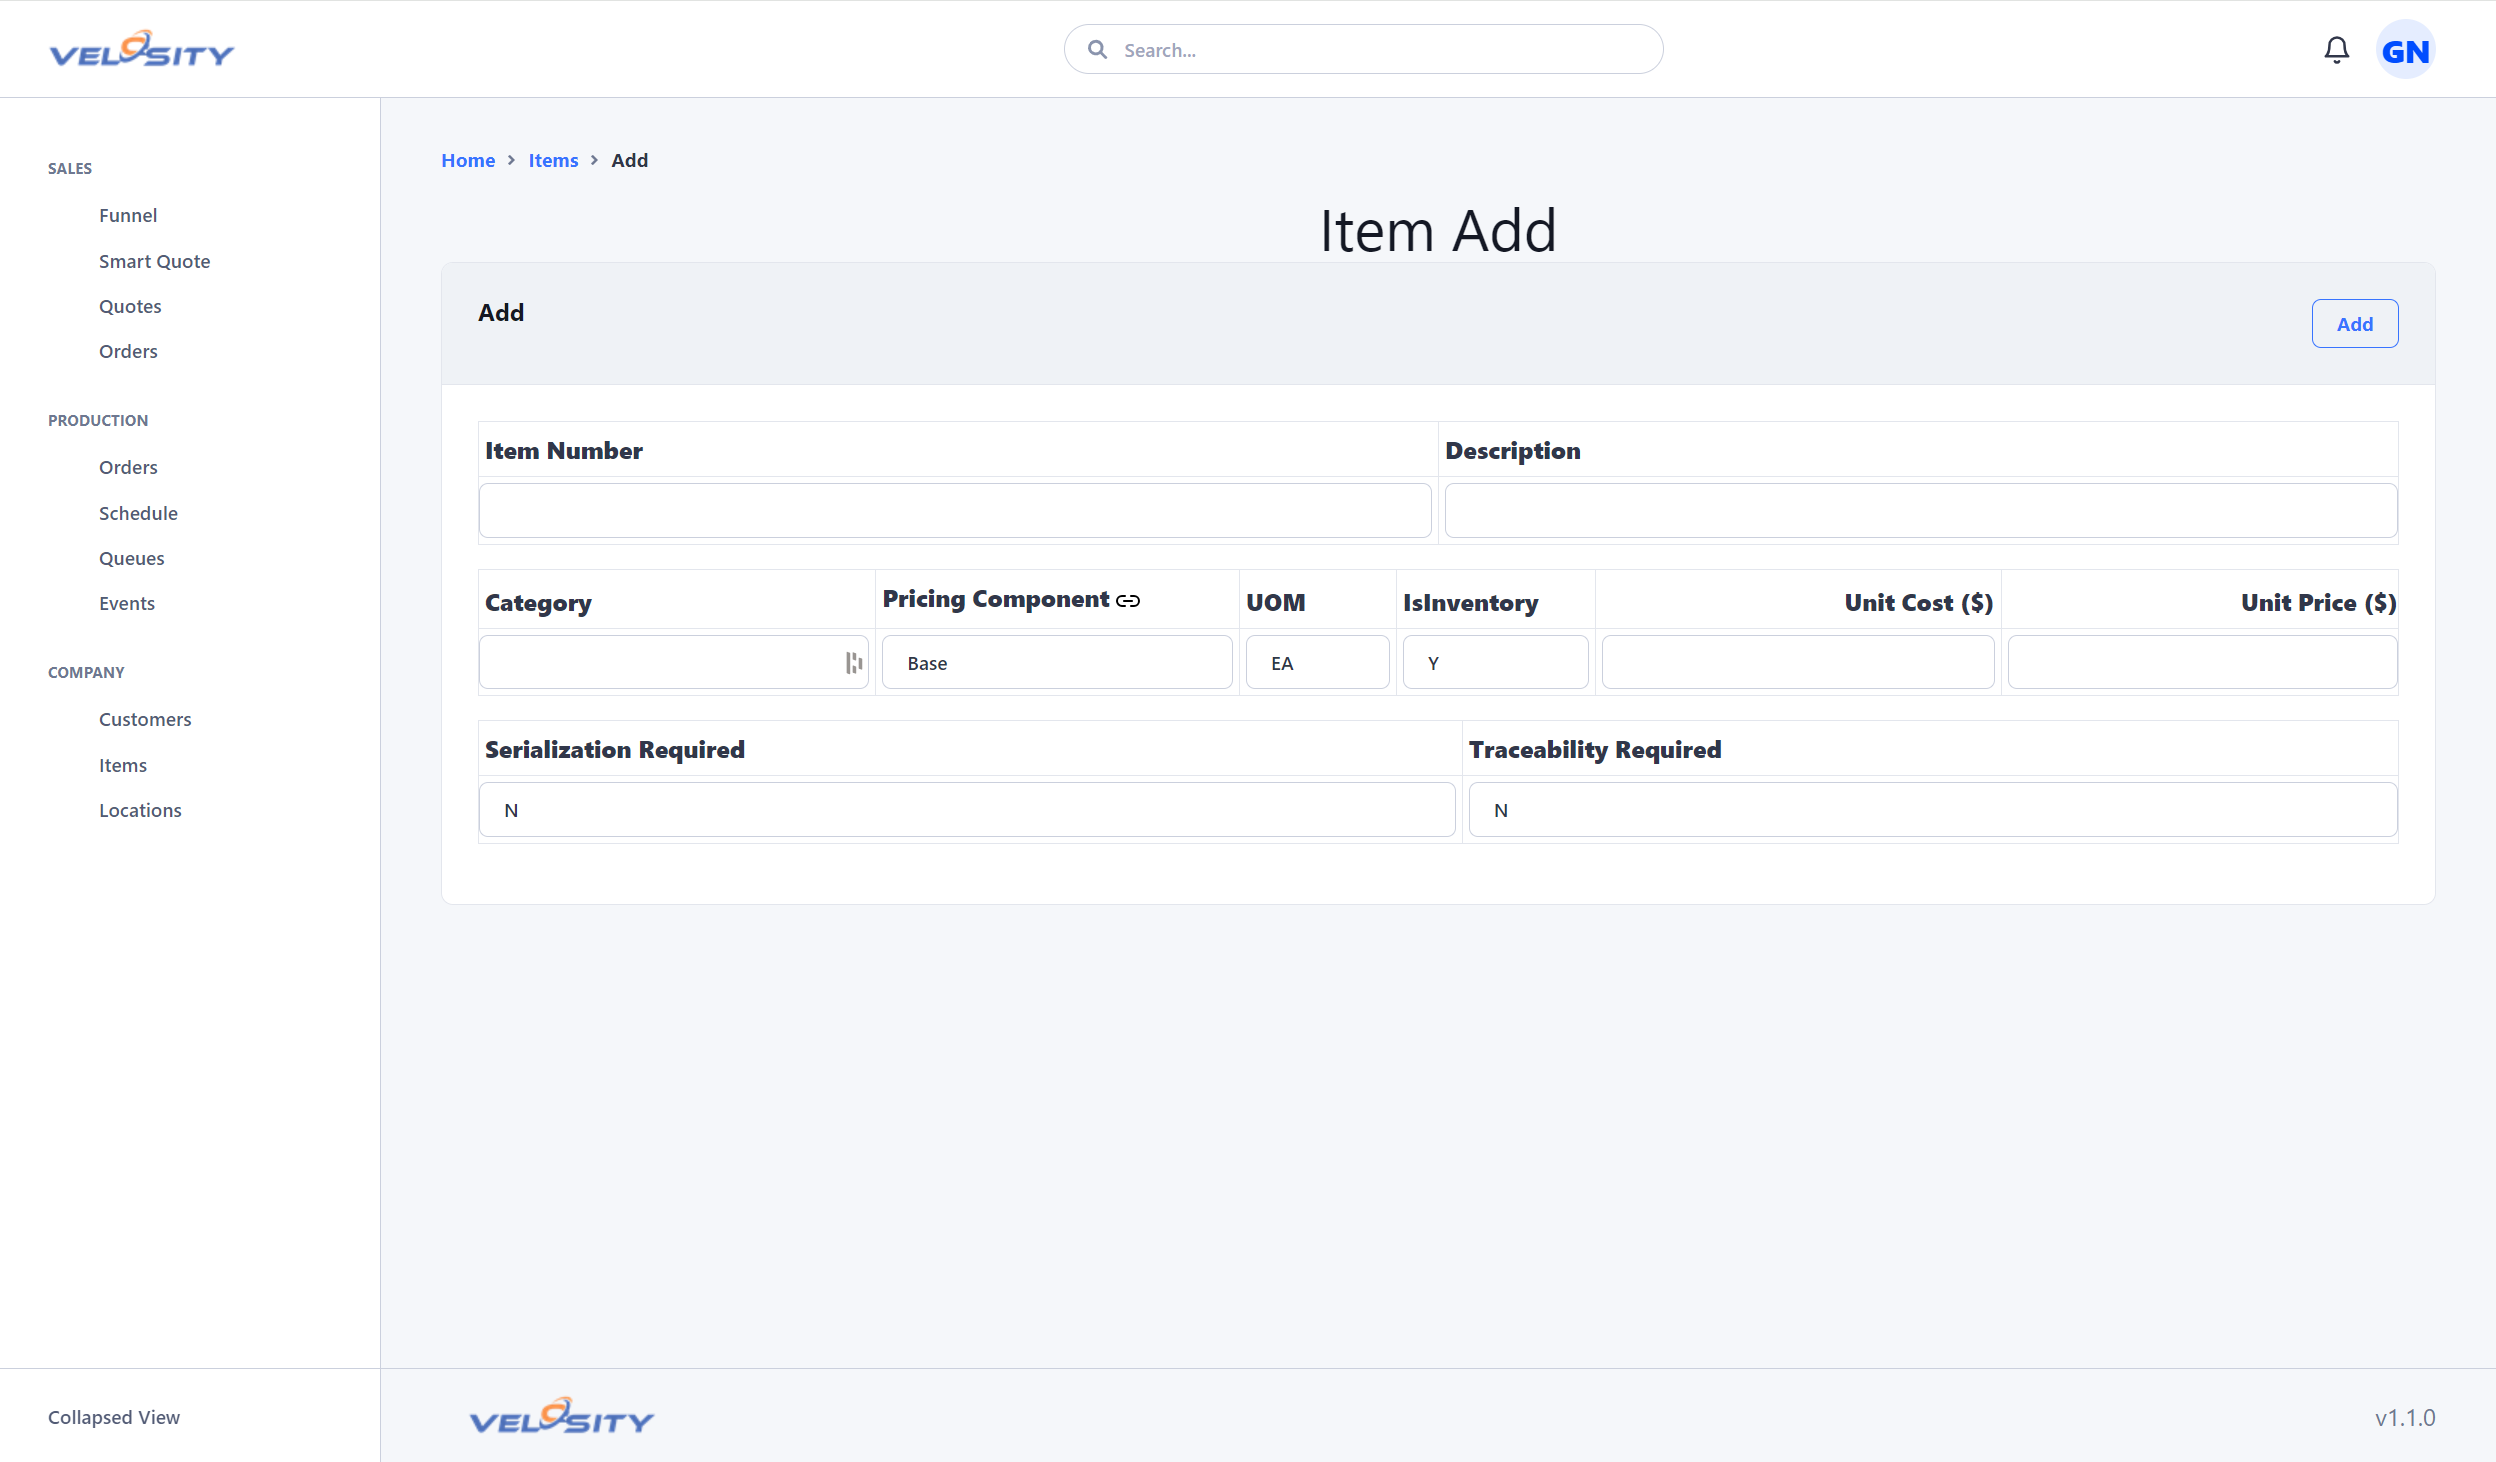Screen dimensions: 2496x1462
Task: Click the Unit Cost dollar input field
Action: [1798, 661]
